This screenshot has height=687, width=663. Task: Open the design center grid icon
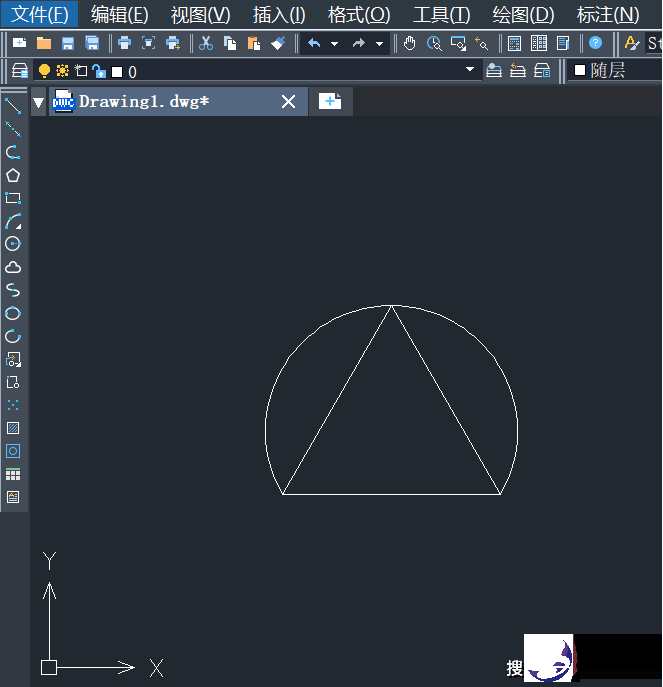(539, 43)
